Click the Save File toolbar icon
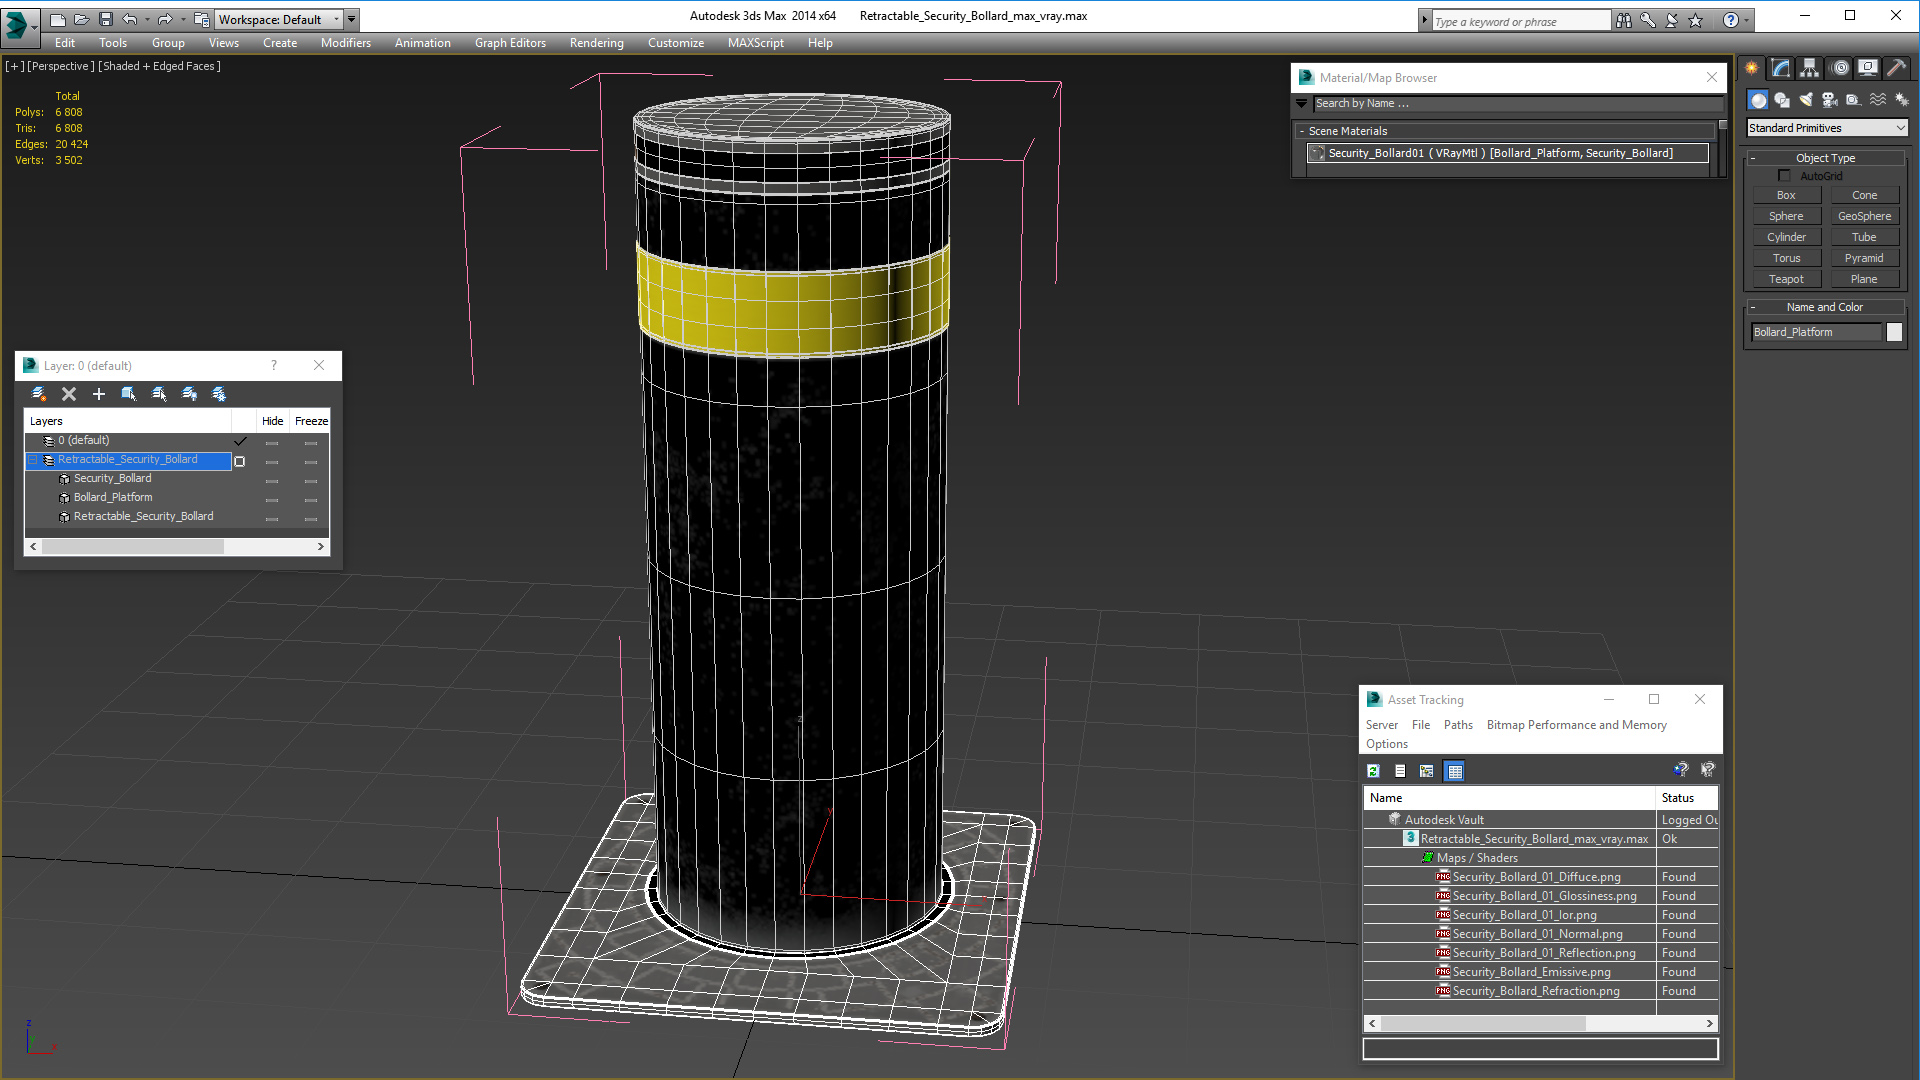Screen dimensions: 1920x1080 (106, 19)
